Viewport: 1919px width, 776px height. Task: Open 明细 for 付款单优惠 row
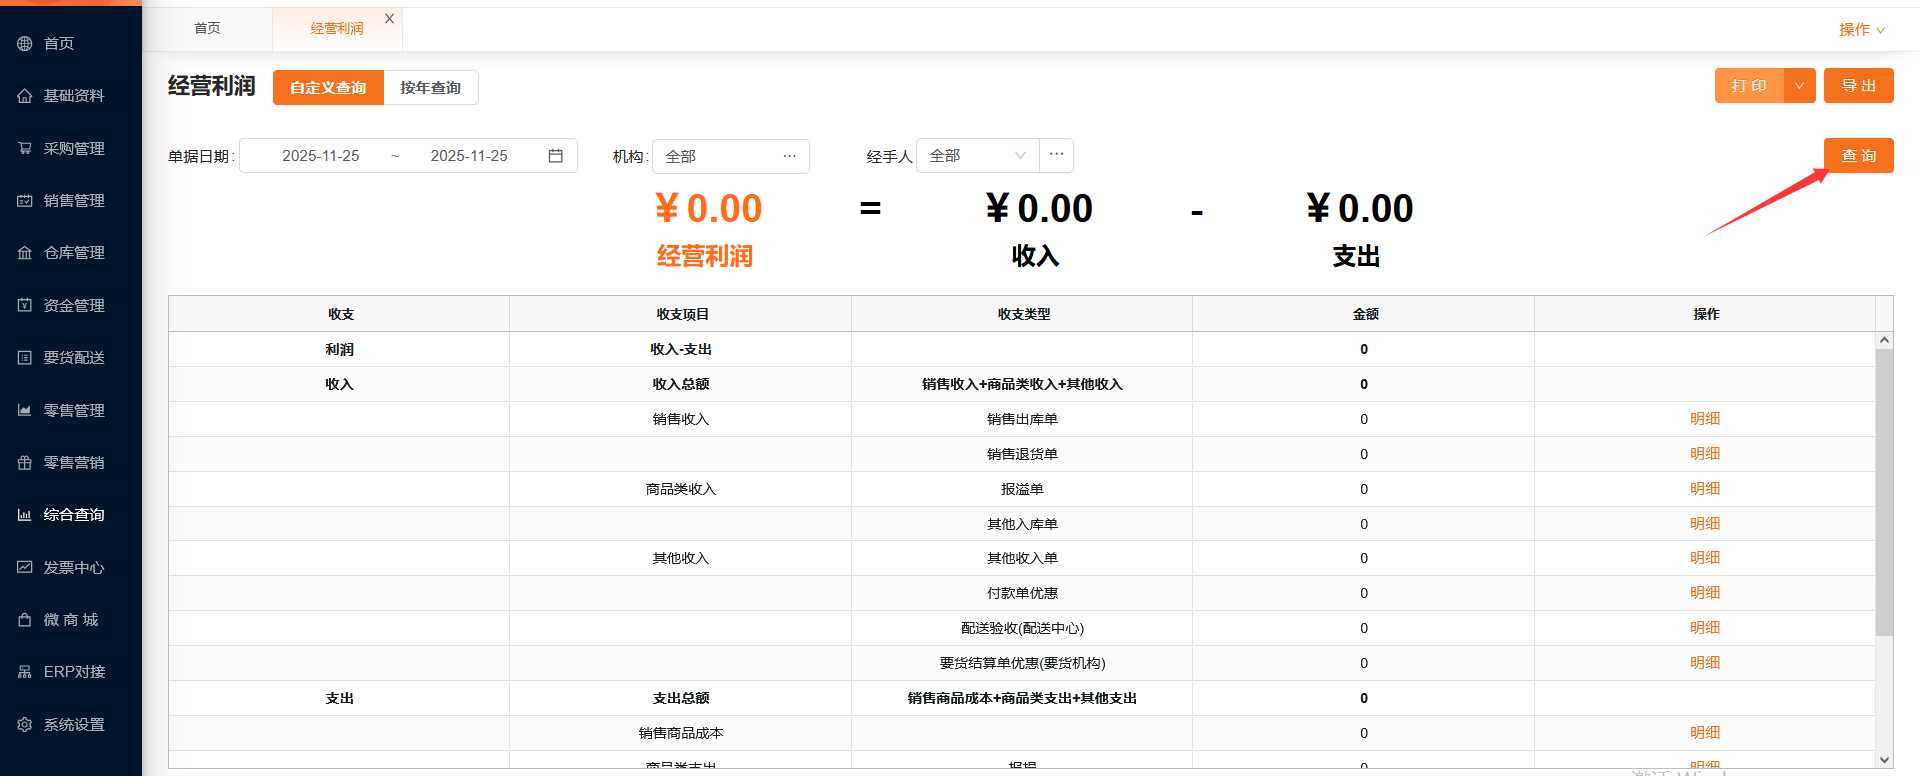click(1705, 593)
